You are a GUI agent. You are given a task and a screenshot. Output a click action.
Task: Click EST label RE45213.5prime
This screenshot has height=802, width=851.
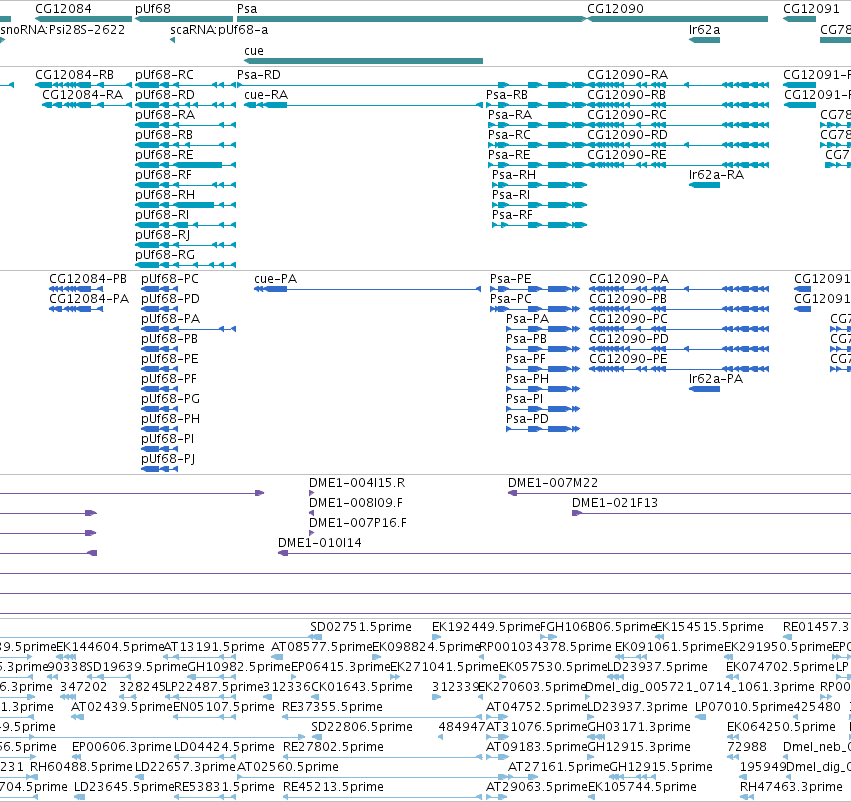point(333,786)
